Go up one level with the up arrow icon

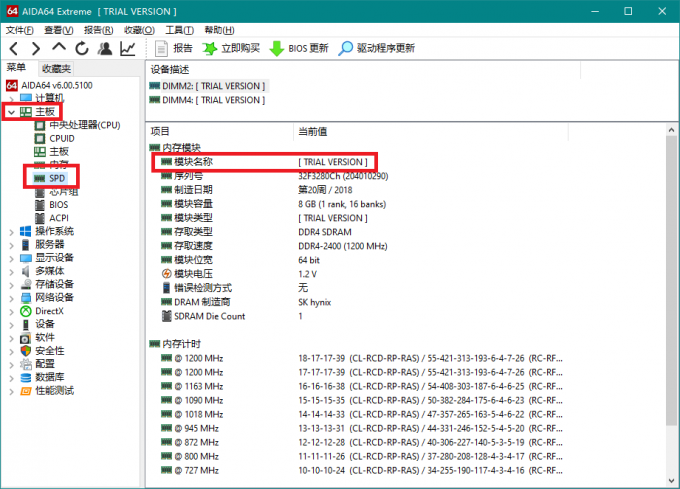coord(59,47)
